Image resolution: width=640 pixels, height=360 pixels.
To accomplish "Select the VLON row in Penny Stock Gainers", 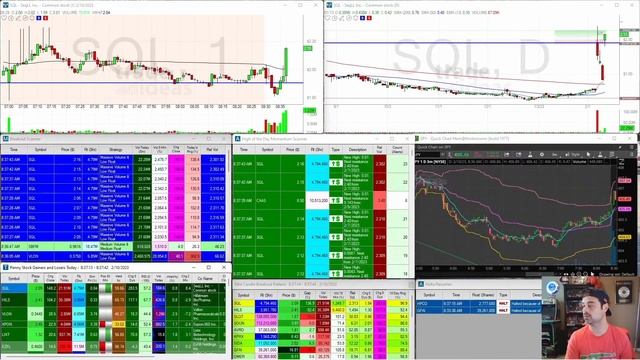I will tap(113, 313).
